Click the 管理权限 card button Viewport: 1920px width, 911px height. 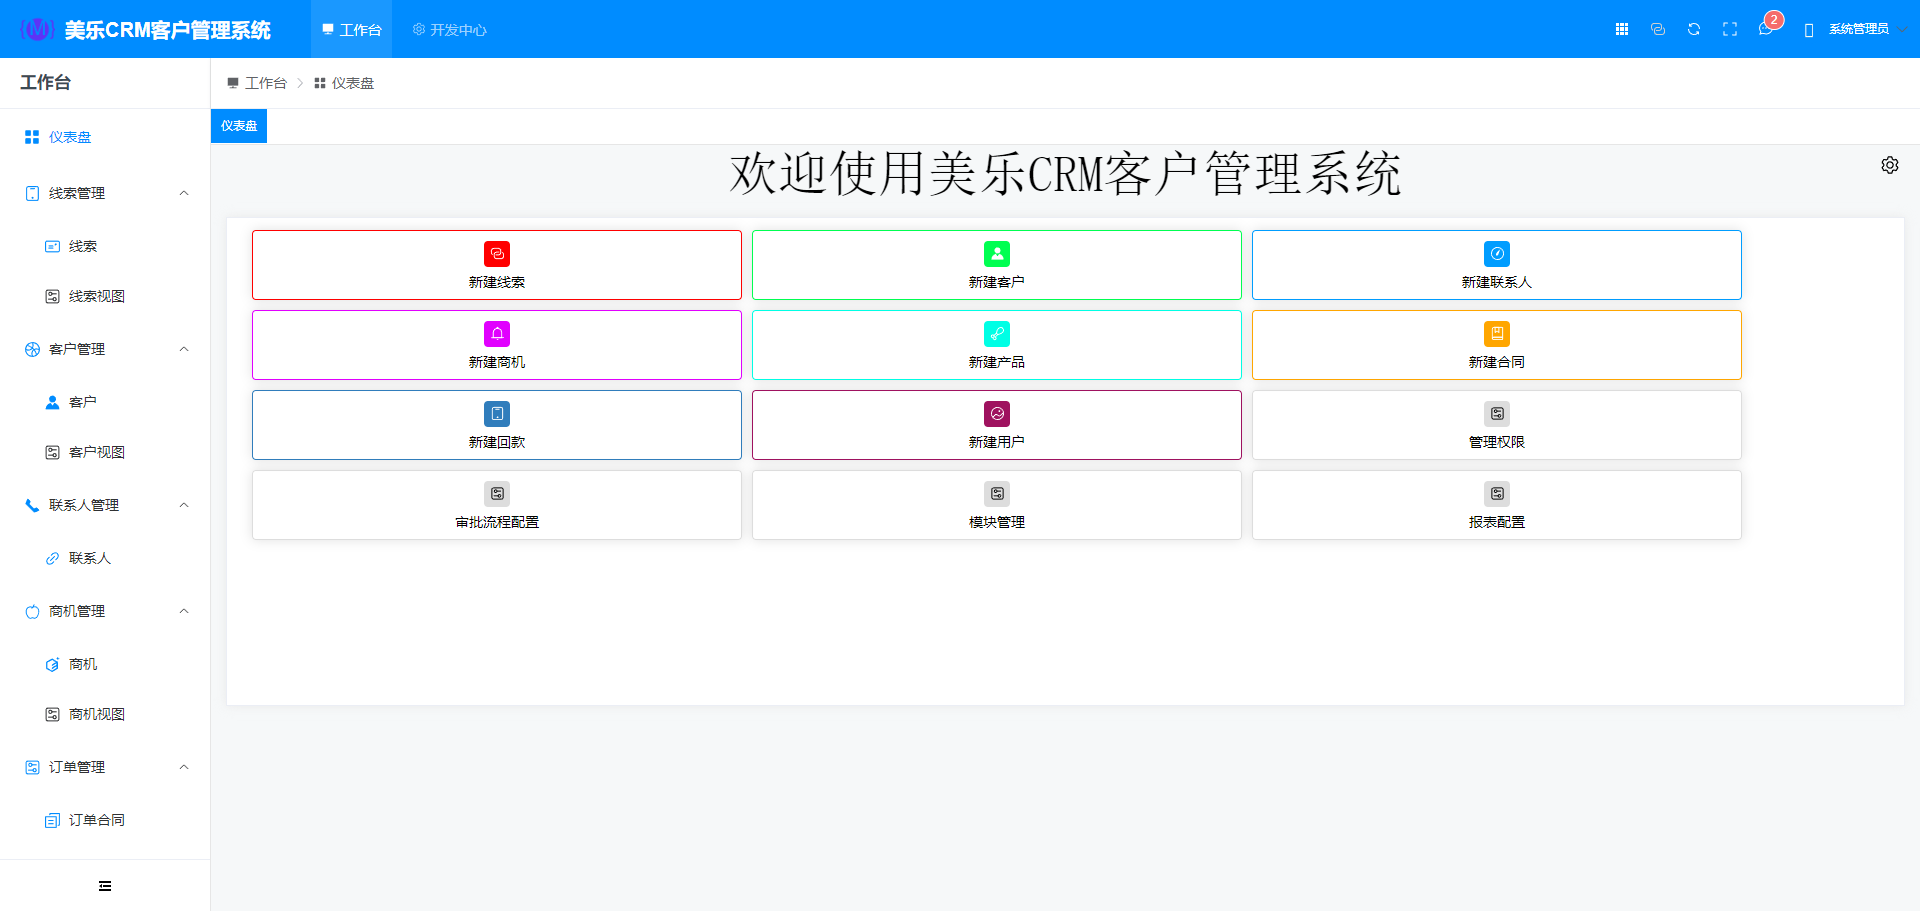pos(1497,425)
